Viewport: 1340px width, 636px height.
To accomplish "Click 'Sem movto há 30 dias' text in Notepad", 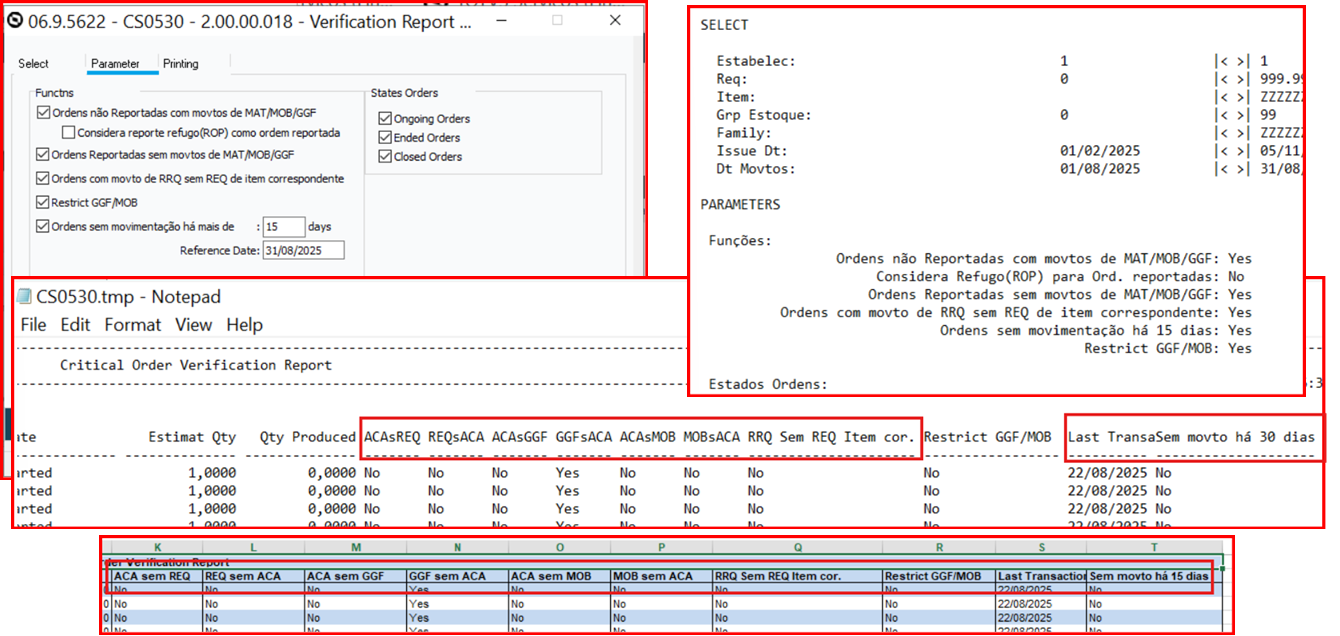I will pyautogui.click(x=1235, y=437).
